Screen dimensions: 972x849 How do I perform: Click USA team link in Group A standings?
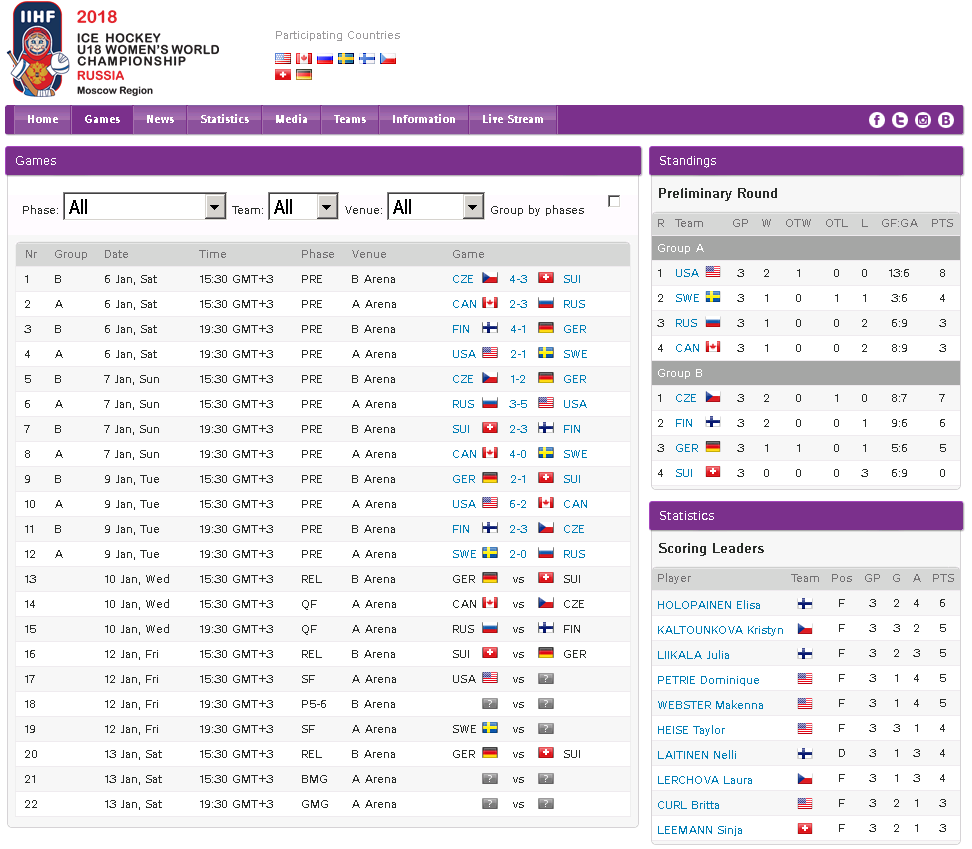687,273
